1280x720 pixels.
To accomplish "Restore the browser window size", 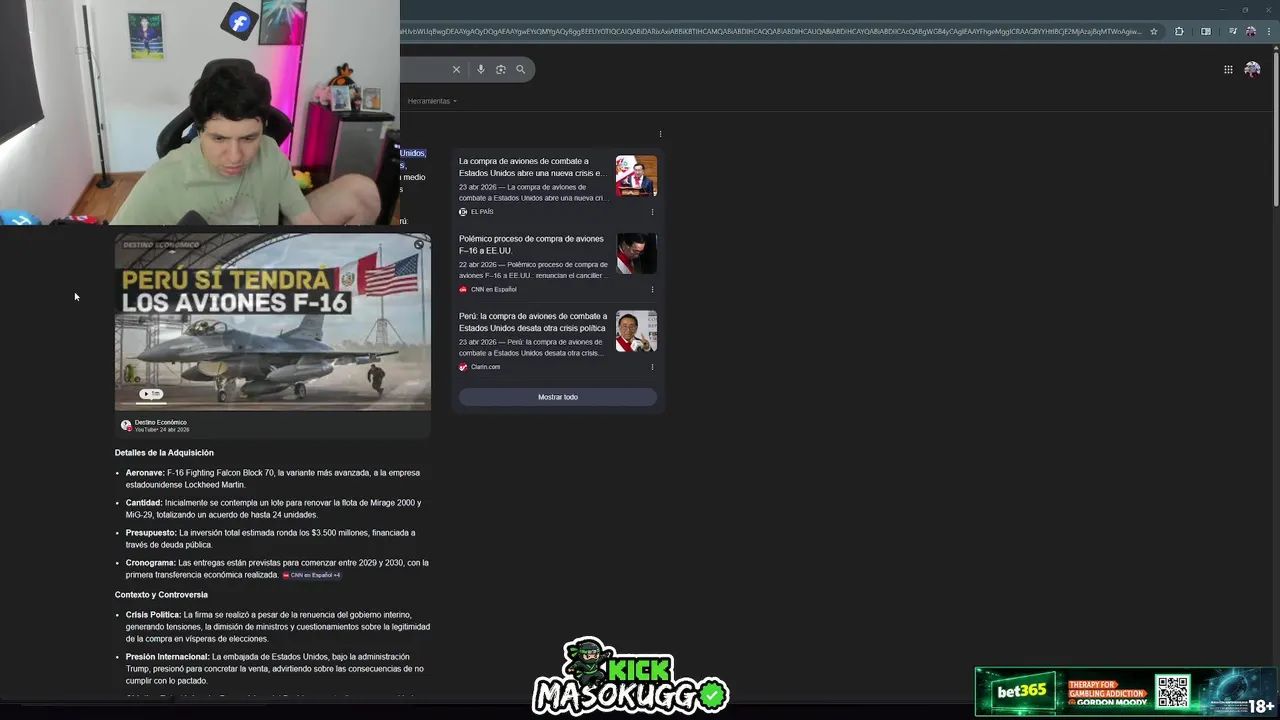I will tap(1245, 9).
